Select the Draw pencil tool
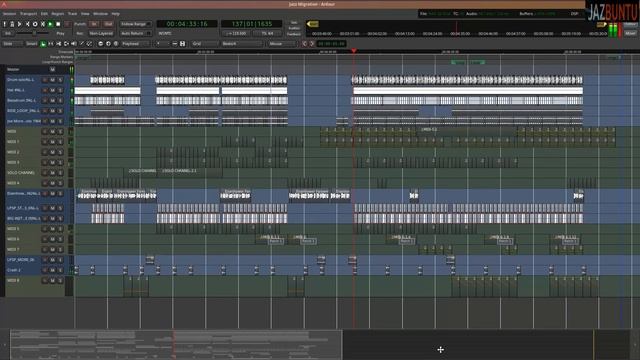 (x=82, y=44)
